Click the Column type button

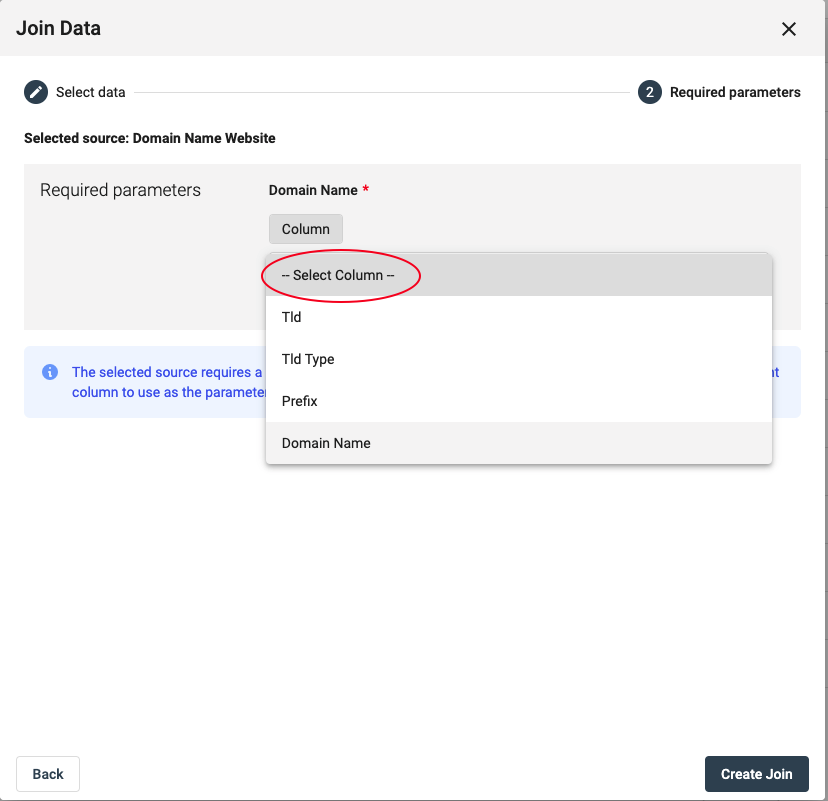point(306,229)
